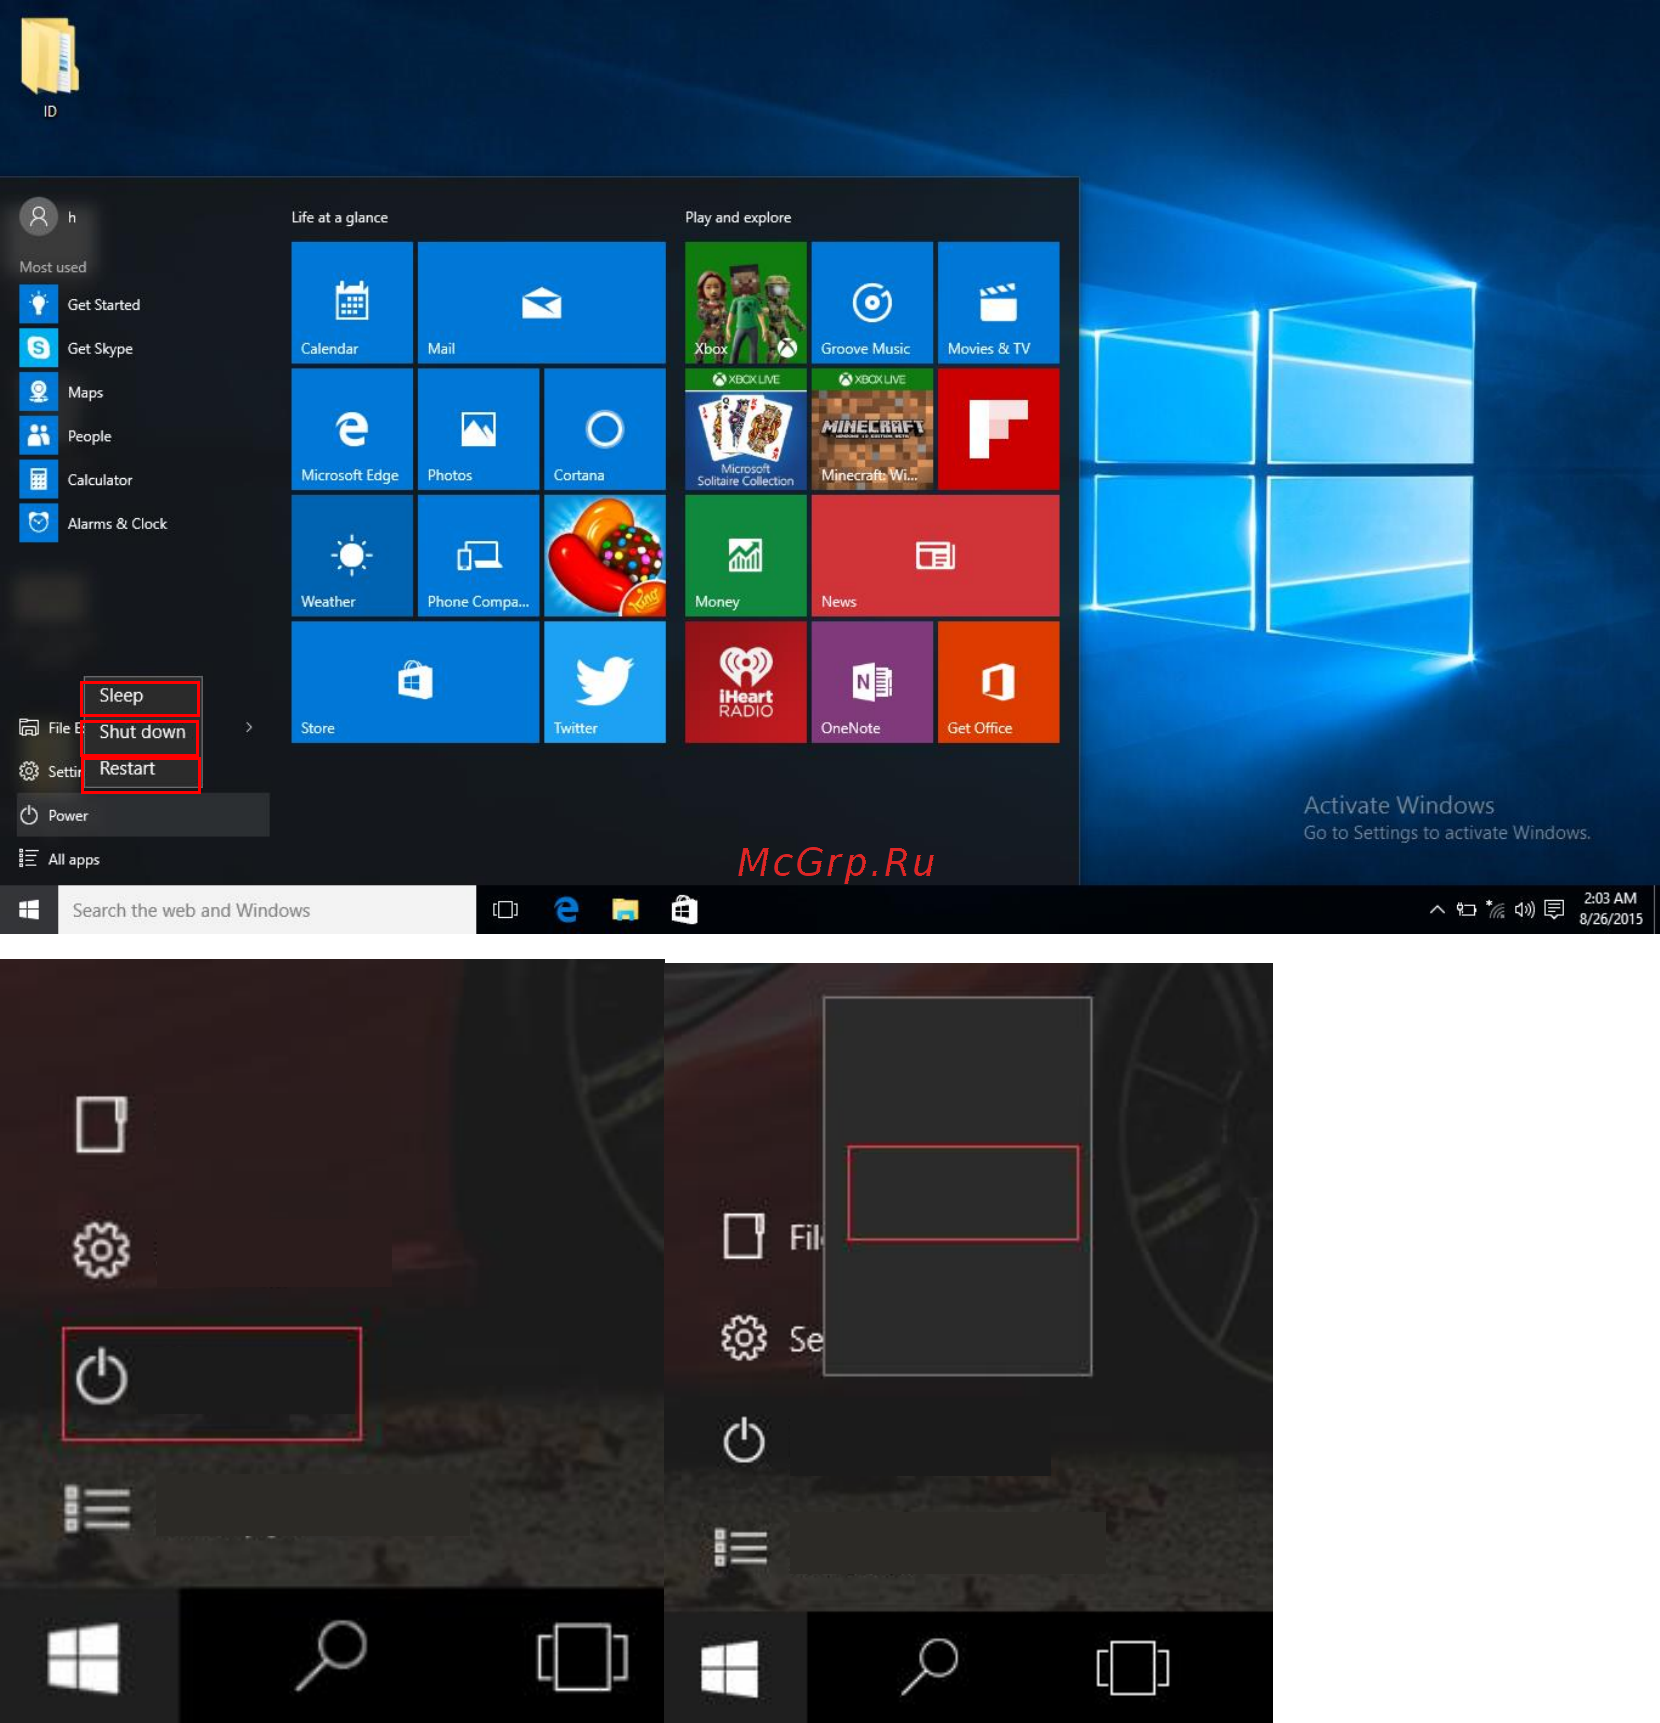Choose Shut down from the power menu

[x=141, y=733]
